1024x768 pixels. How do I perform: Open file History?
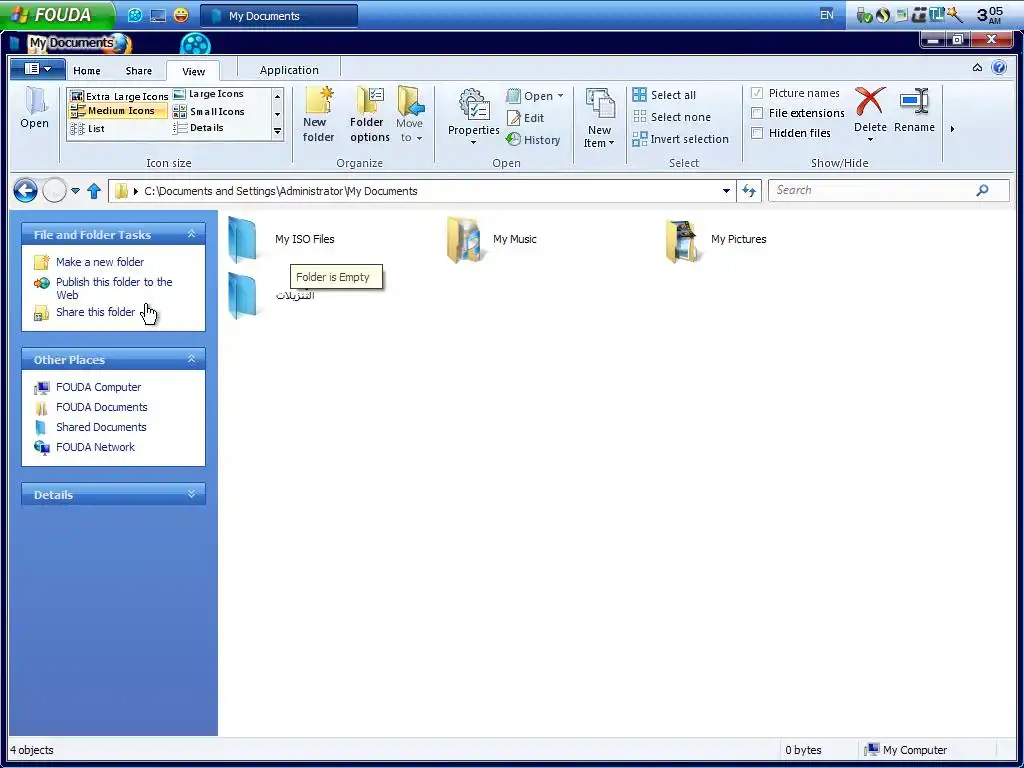[533, 140]
